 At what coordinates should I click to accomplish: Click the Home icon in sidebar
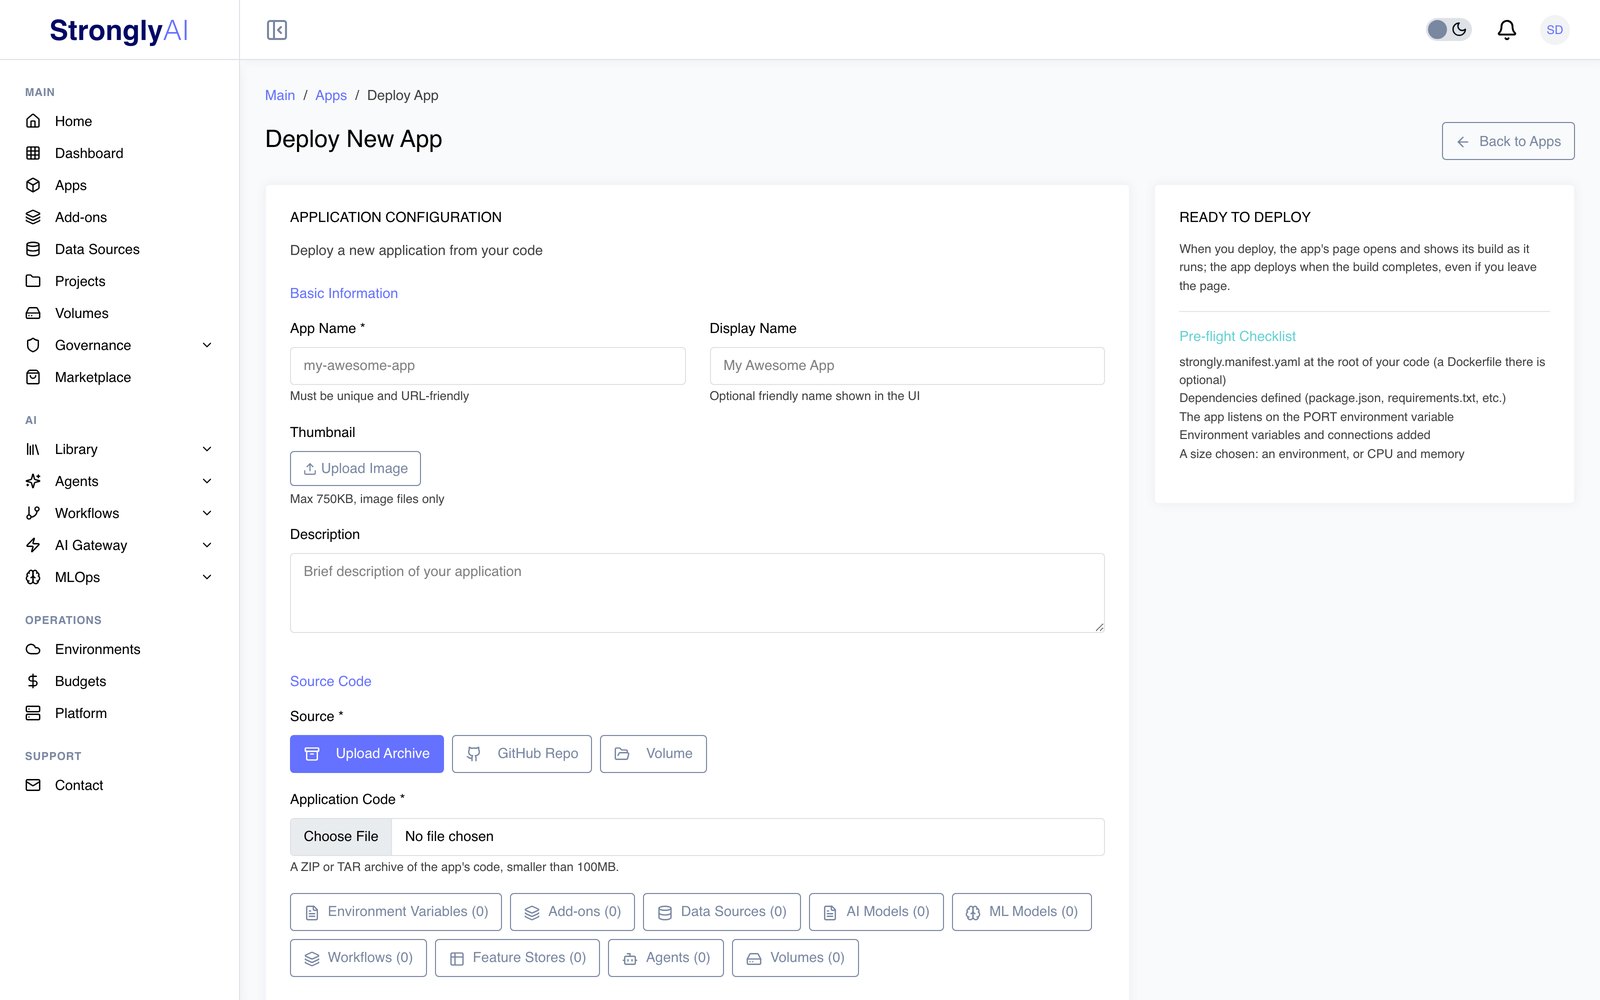coord(33,121)
